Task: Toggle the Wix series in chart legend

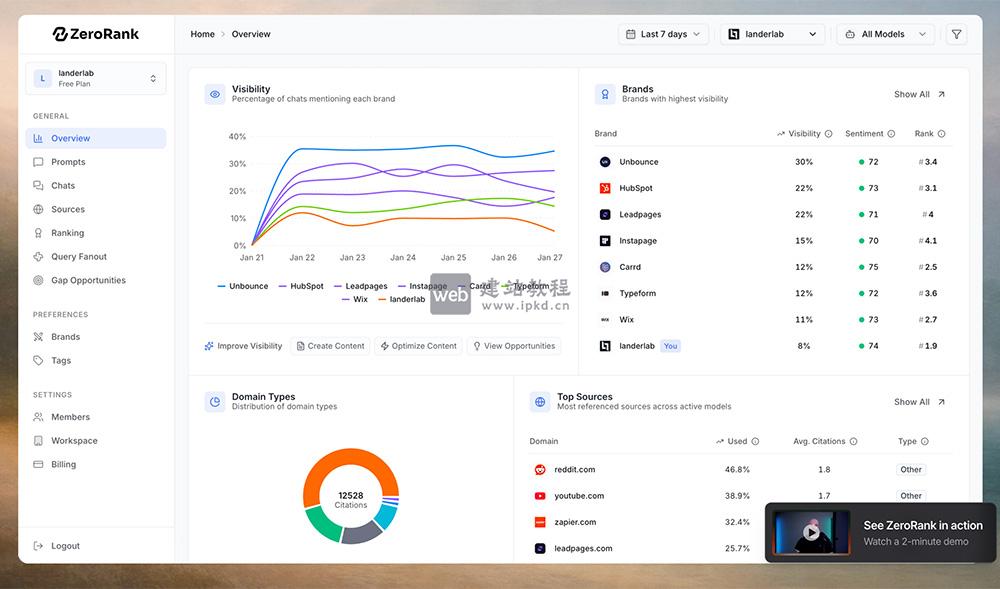Action: coord(355,299)
